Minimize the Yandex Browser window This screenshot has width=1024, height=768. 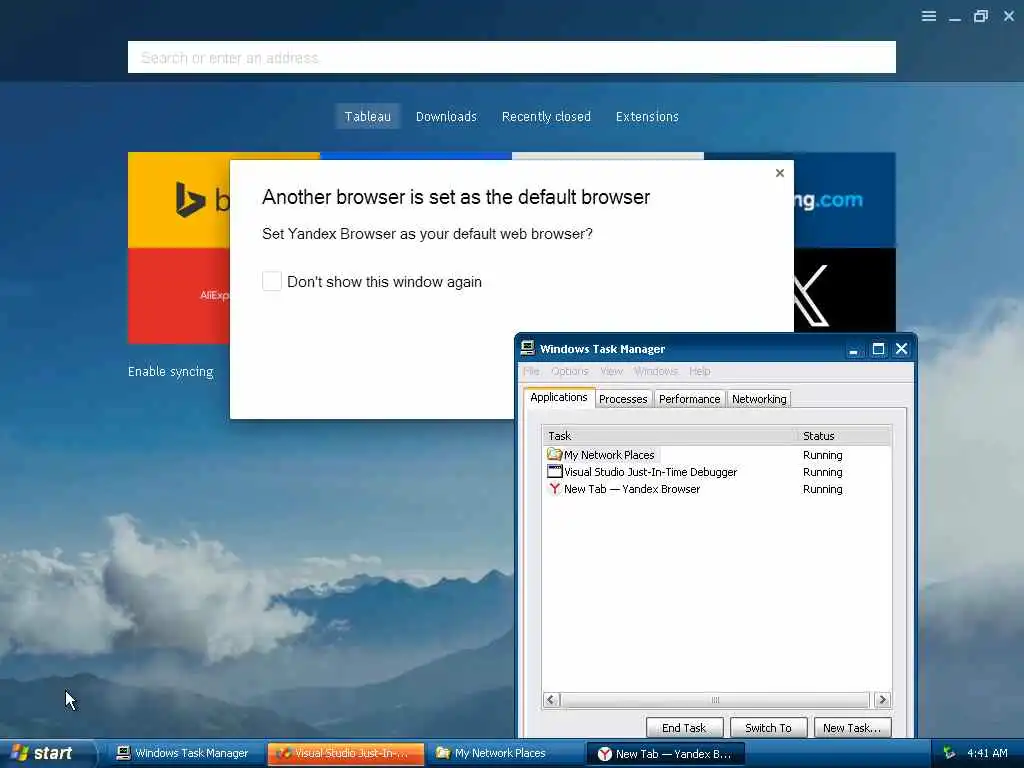click(x=955, y=16)
